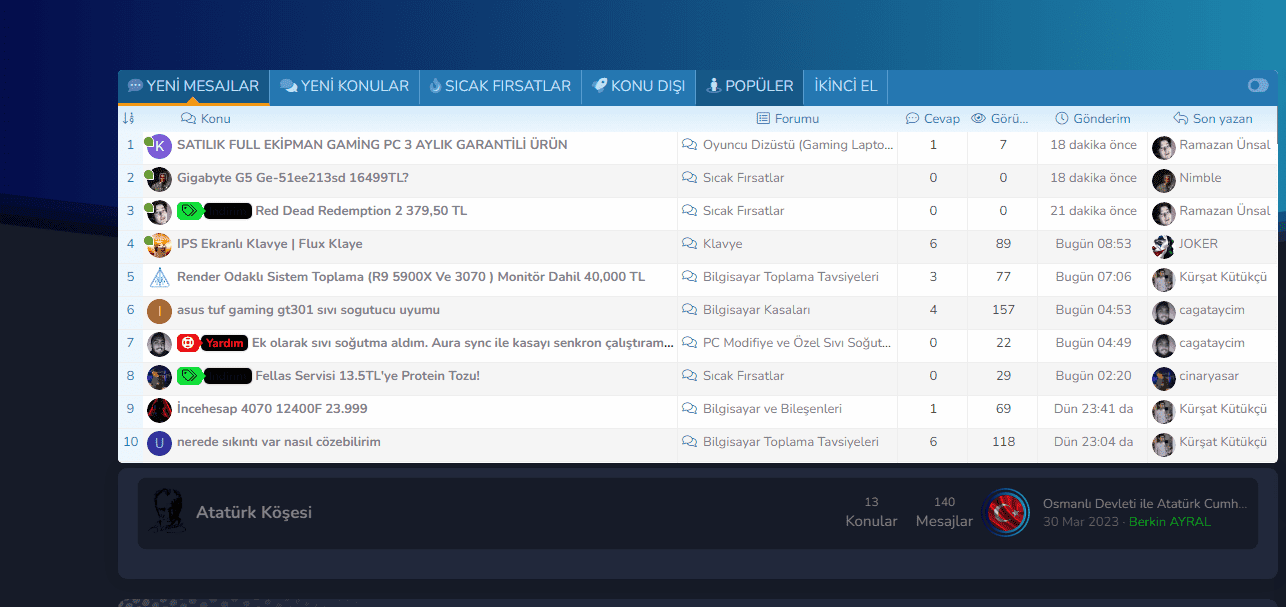The height and width of the screenshot is (607, 1286).
Task: Open Bilgisayar Kasaları forum link
Action: pyautogui.click(x=756, y=310)
